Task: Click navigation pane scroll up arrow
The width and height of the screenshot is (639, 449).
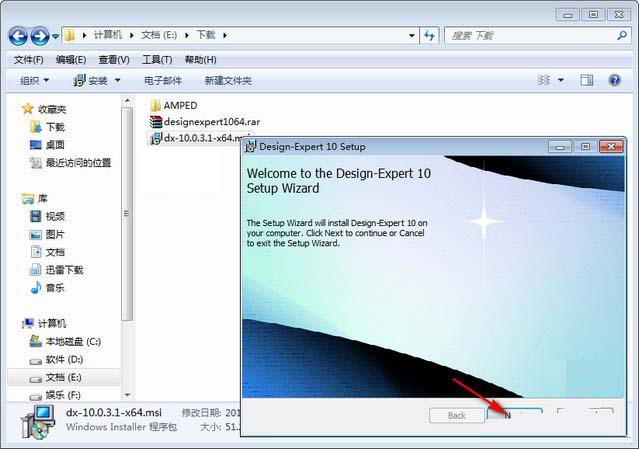Action: pyautogui.click(x=127, y=100)
